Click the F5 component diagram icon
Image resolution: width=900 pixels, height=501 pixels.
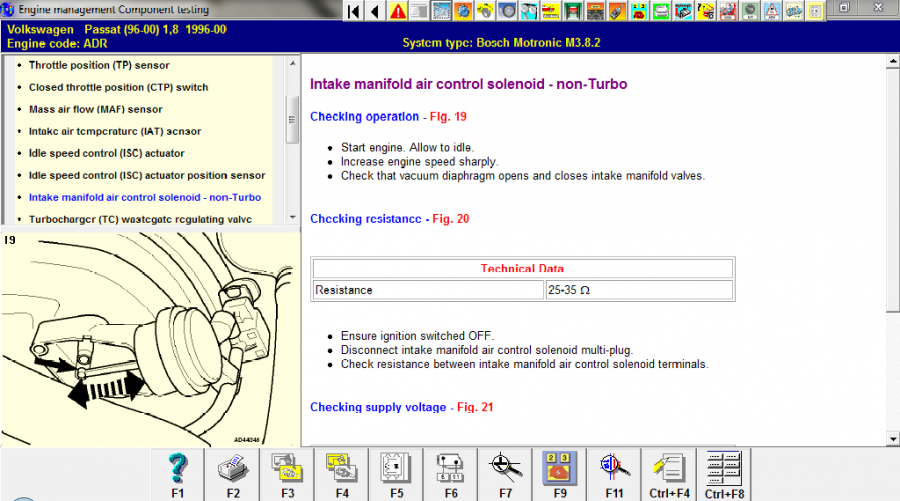[395, 467]
